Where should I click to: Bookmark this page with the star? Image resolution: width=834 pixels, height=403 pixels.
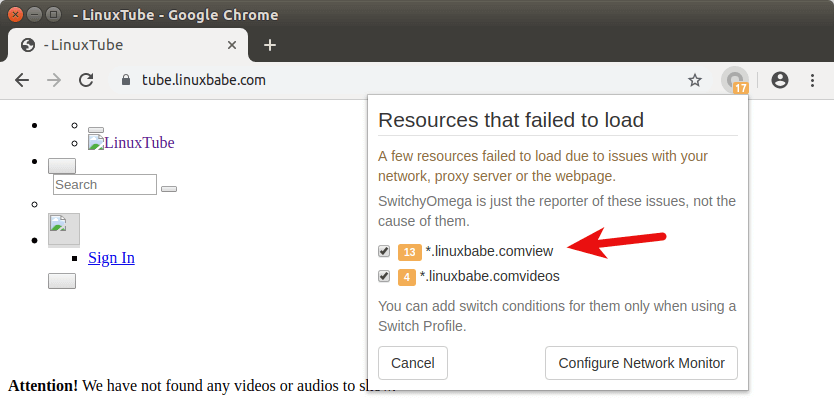click(695, 80)
